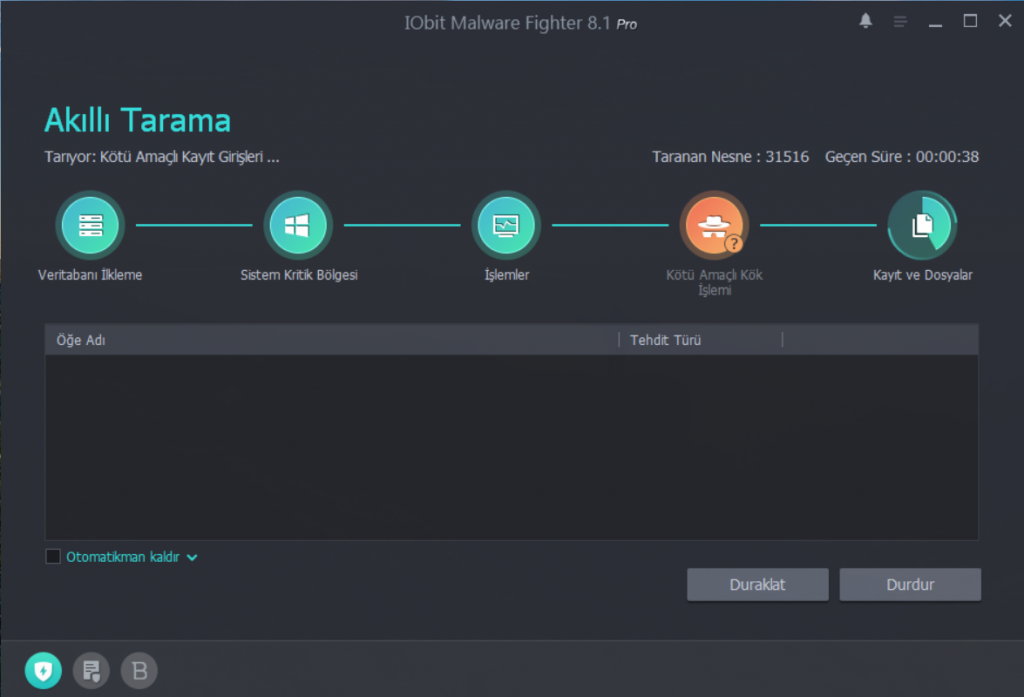Click the shield protection icon in bottom bar
The image size is (1024, 697).
(43, 670)
